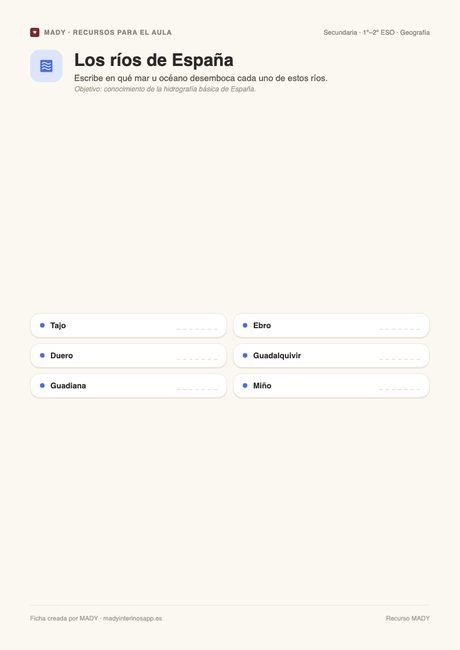Click the blue waves water icon
The width and height of the screenshot is (460, 650).
46,66
